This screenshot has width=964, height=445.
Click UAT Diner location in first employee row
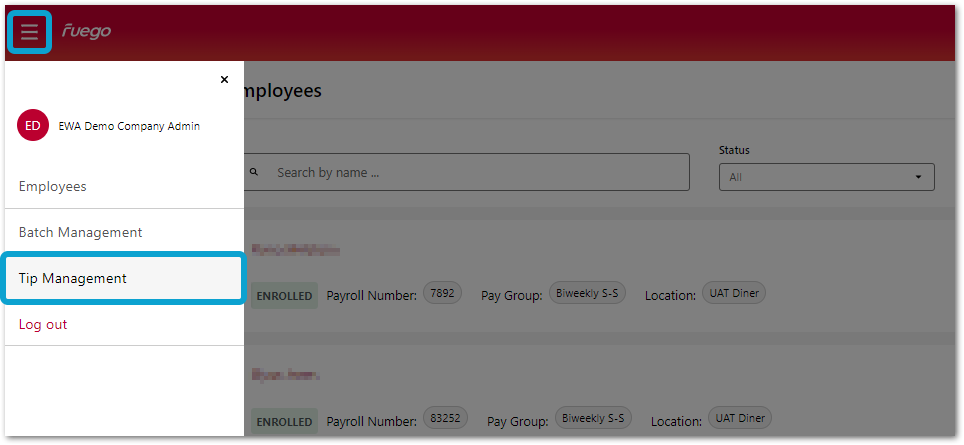point(734,294)
